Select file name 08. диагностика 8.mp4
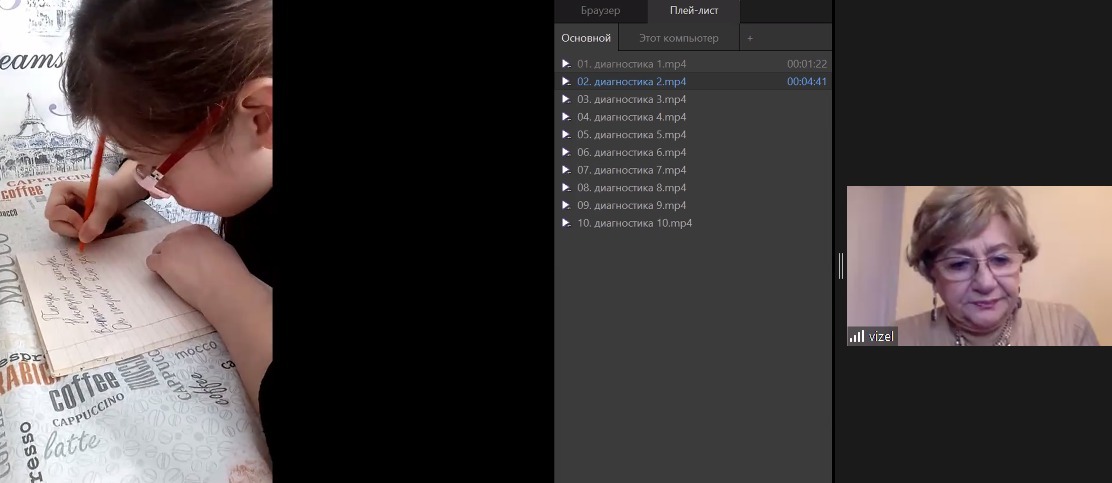This screenshot has width=1112, height=483. tap(631, 188)
